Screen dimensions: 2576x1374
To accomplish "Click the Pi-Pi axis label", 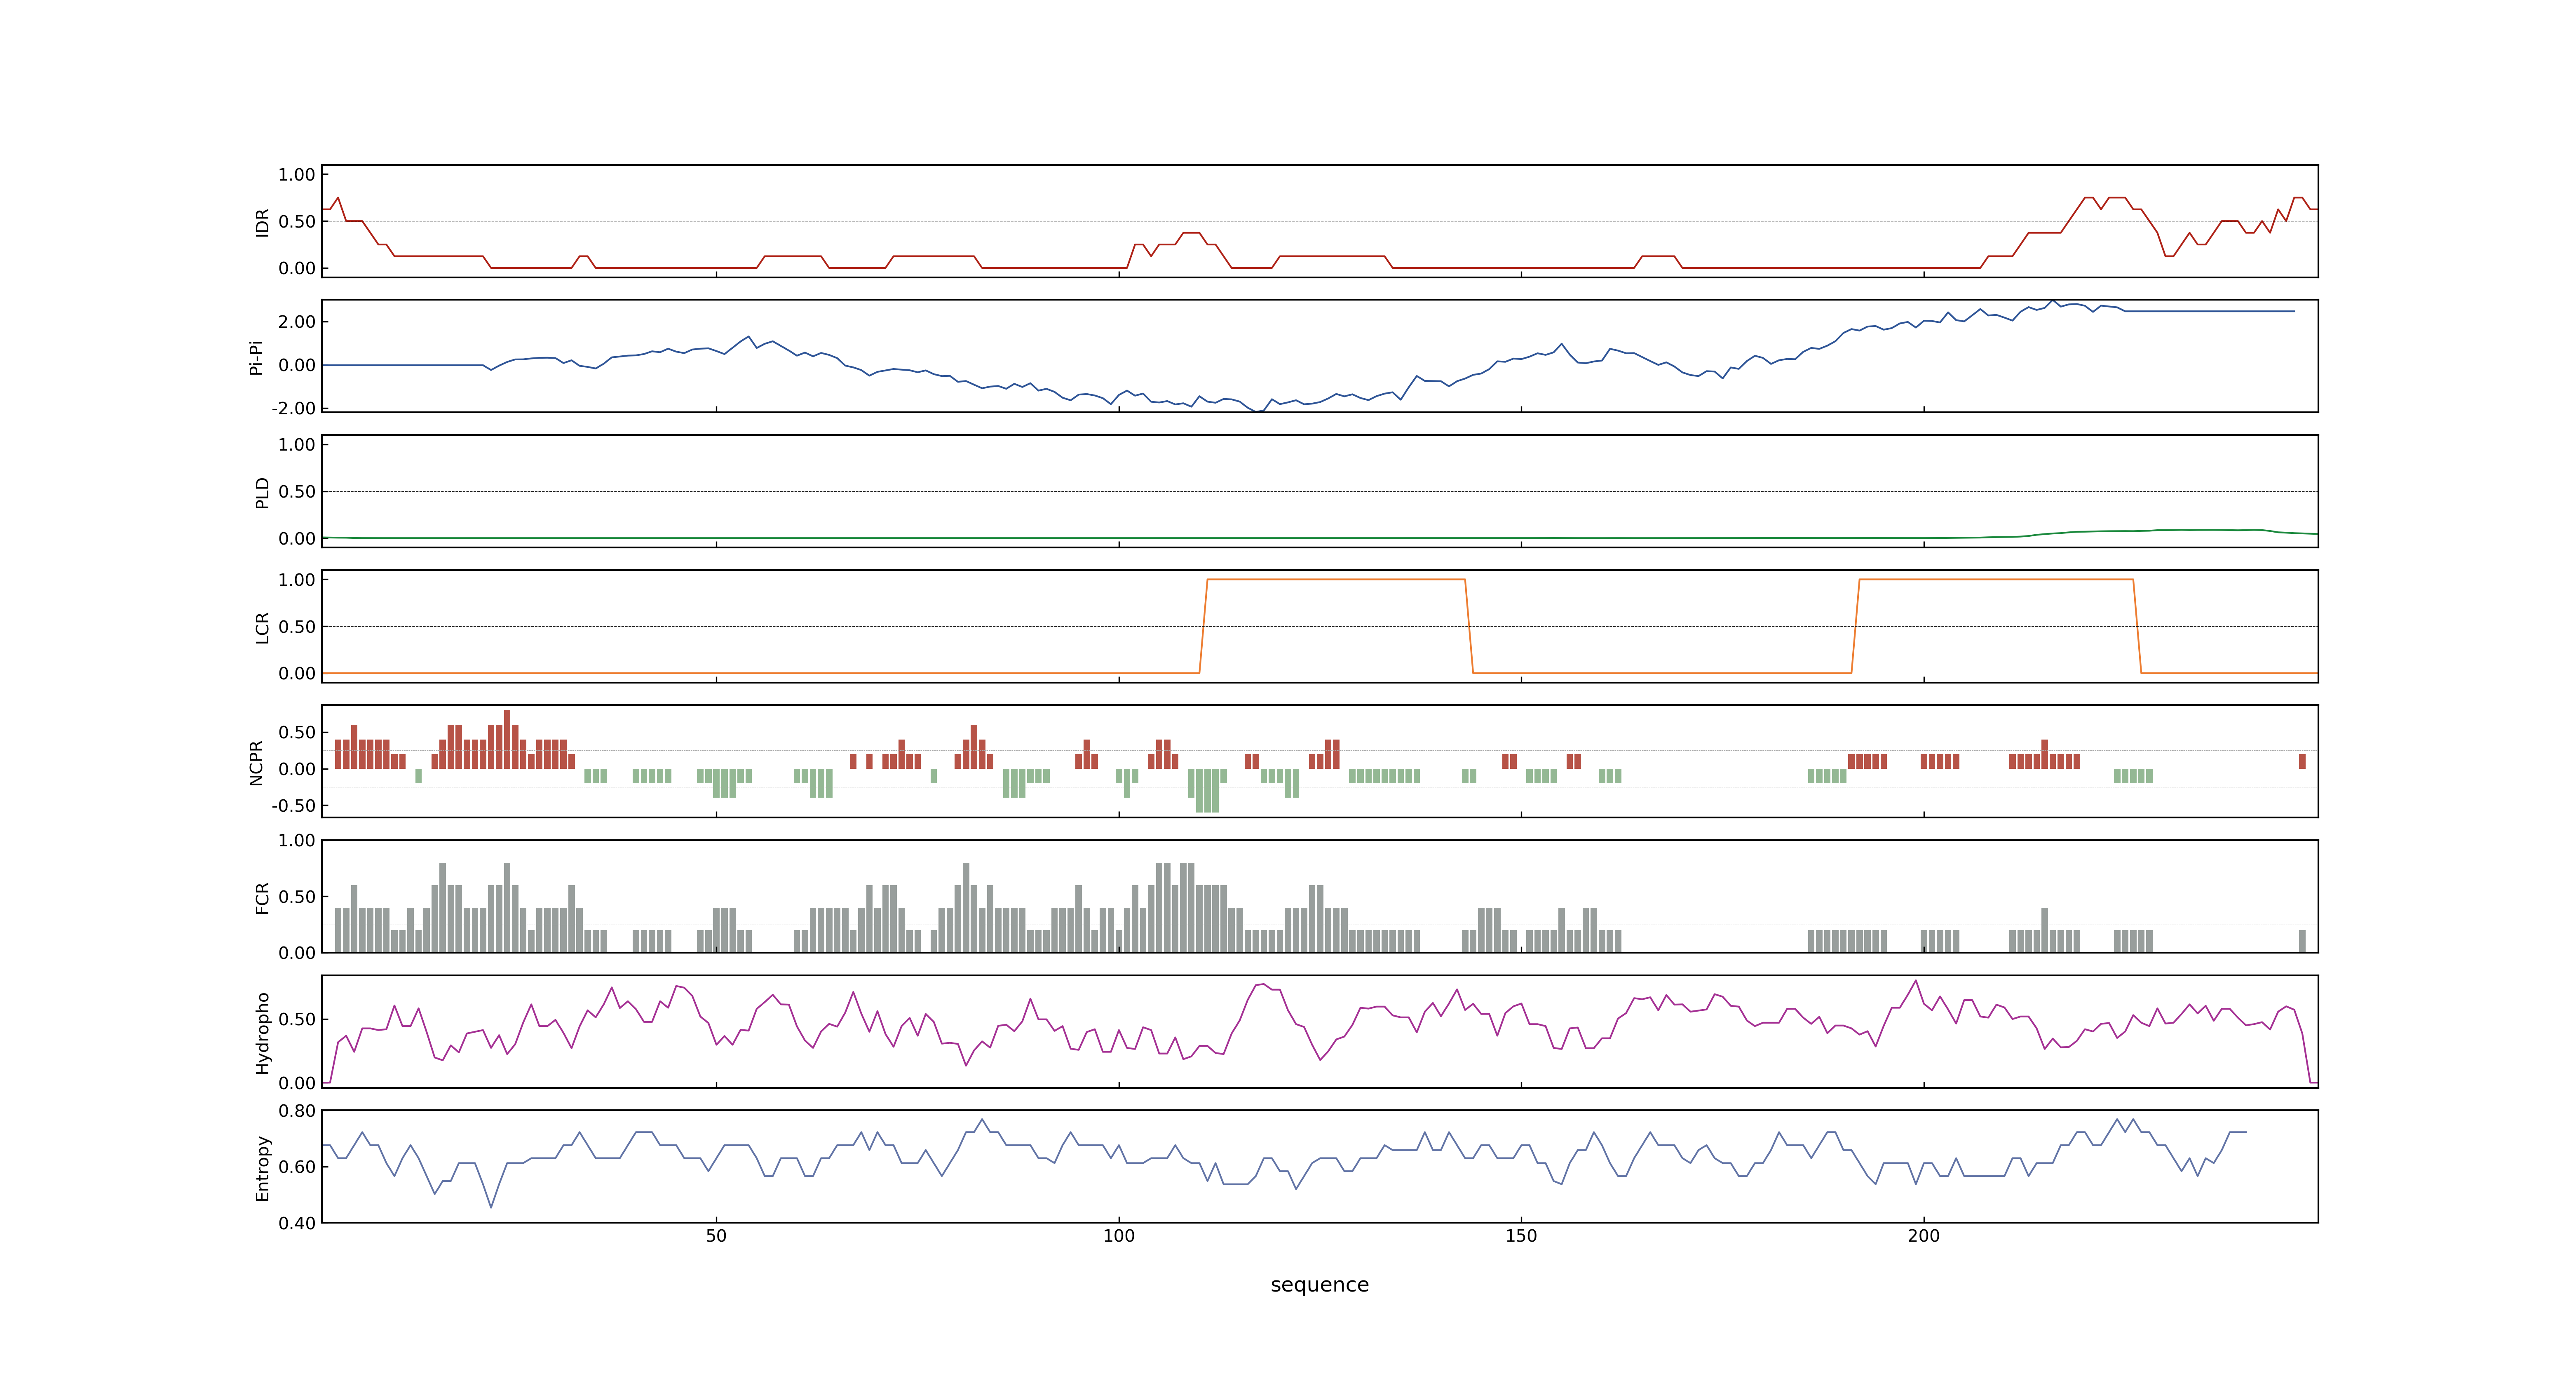I will click(x=256, y=357).
